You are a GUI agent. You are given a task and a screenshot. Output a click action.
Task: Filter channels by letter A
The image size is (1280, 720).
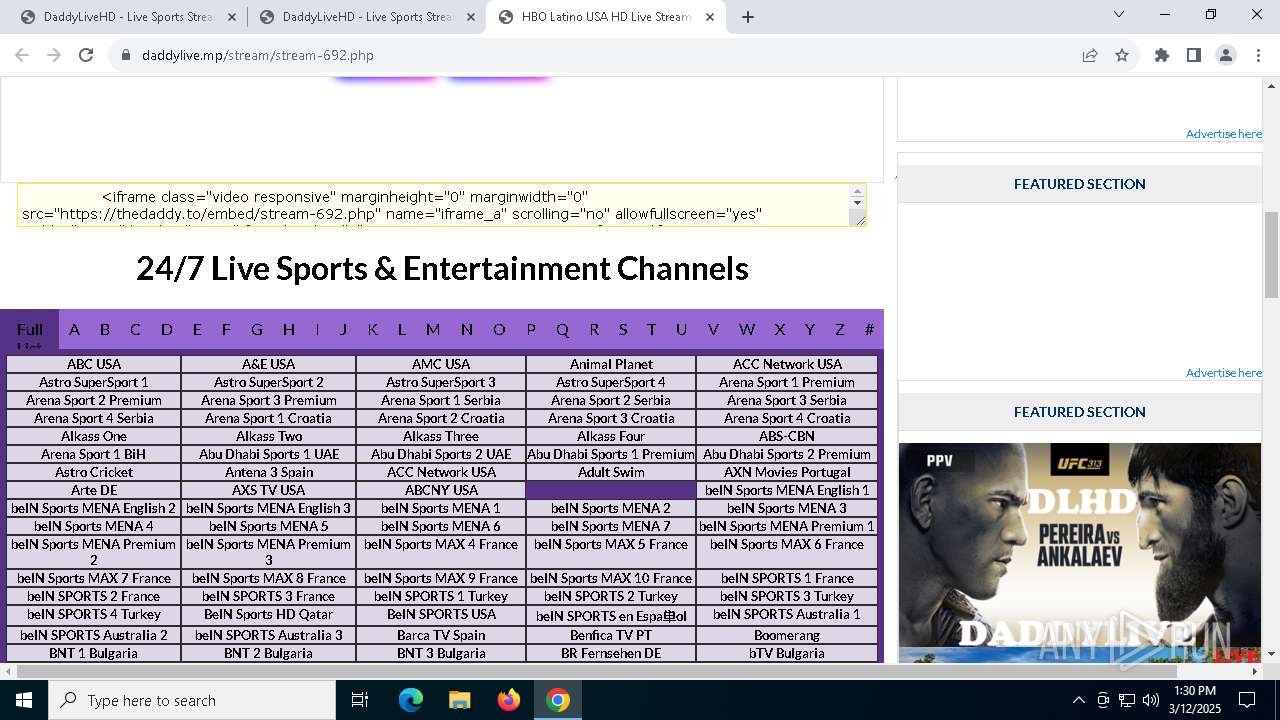(74, 329)
